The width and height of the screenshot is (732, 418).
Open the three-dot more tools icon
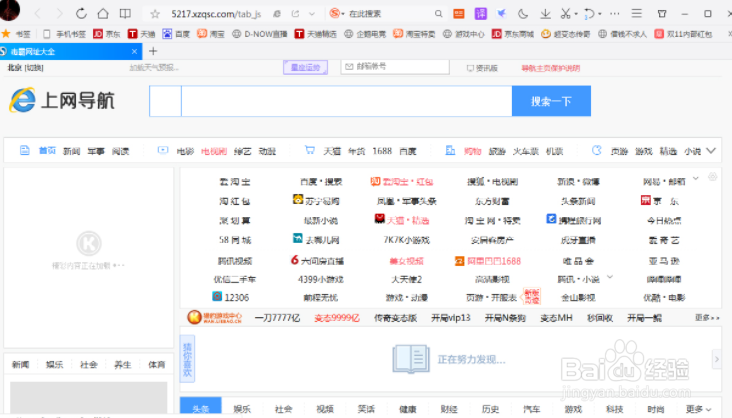pyautogui.click(x=615, y=14)
